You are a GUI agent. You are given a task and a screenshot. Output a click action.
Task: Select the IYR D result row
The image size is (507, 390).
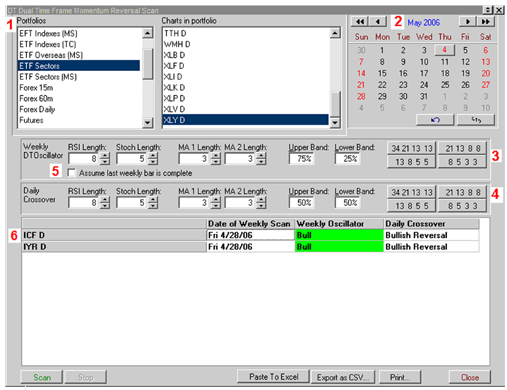pyautogui.click(x=250, y=247)
